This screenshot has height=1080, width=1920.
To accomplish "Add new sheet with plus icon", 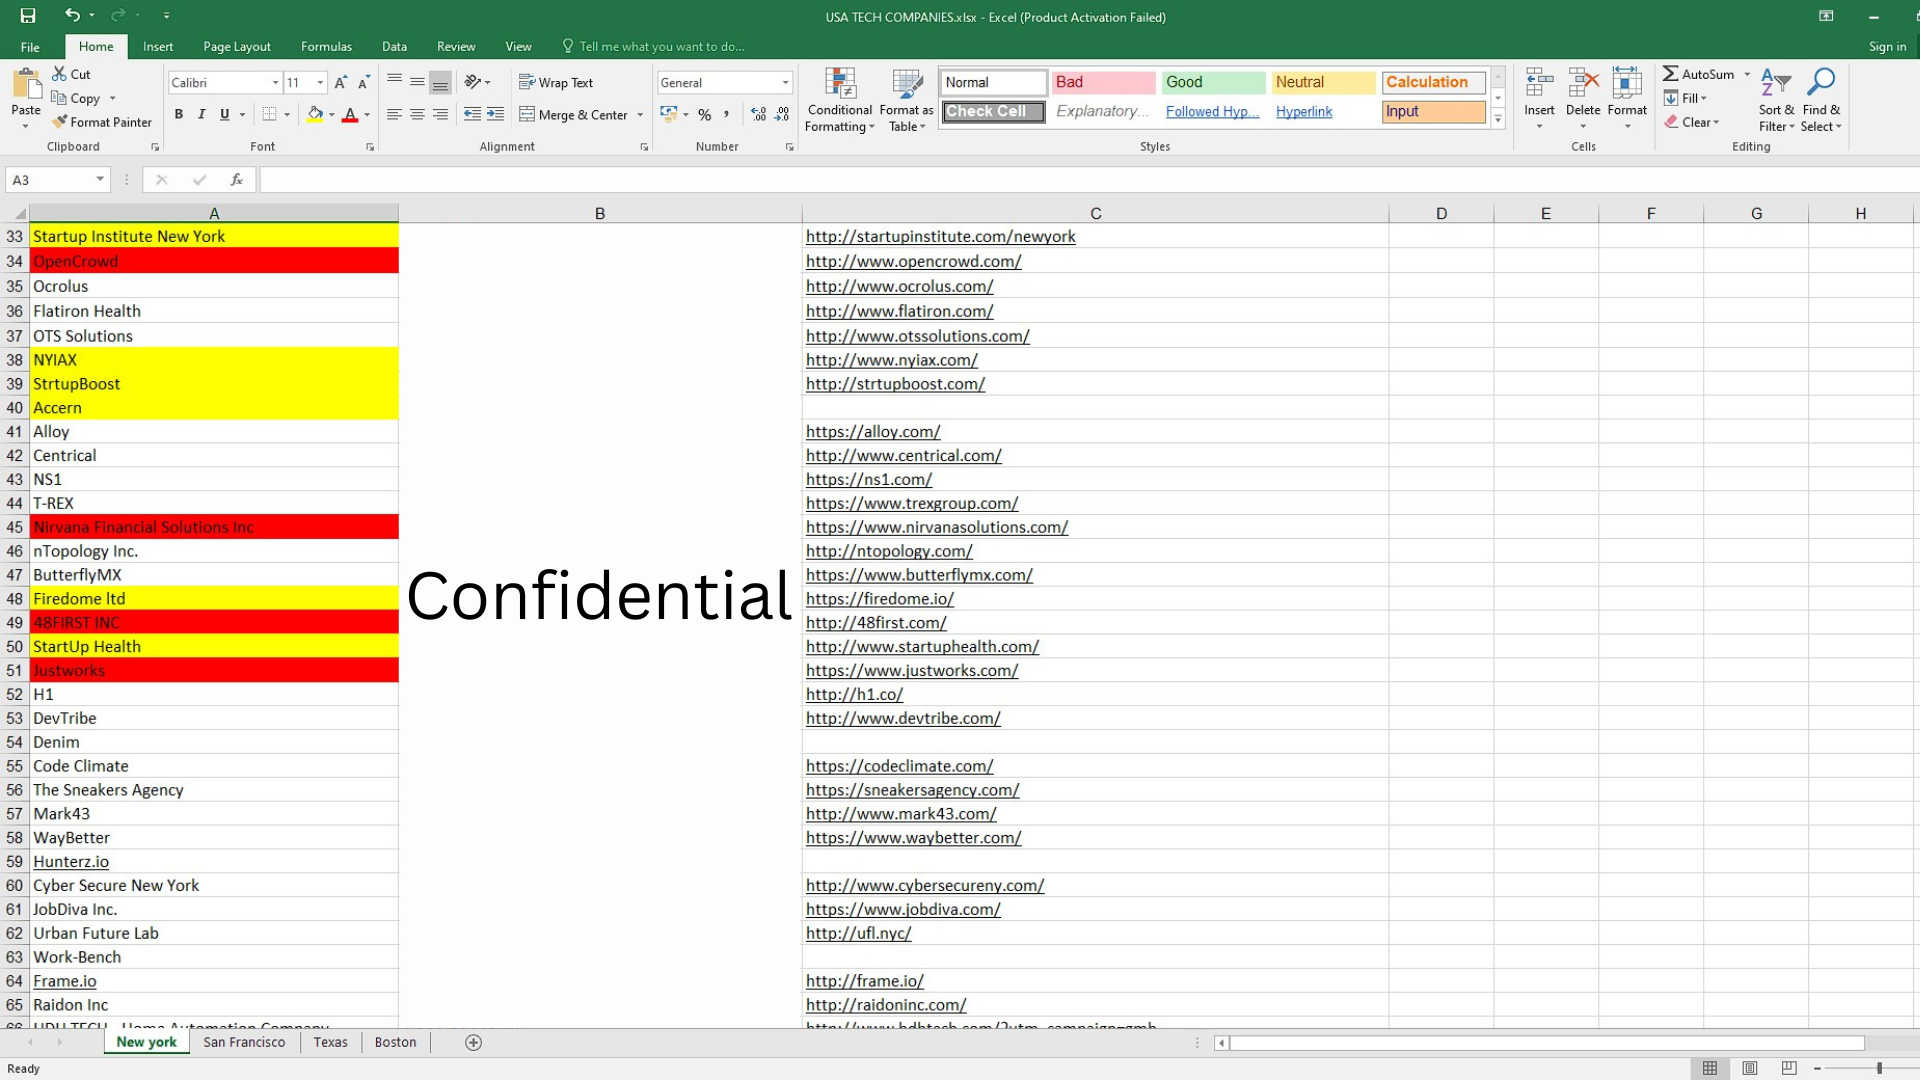I will [x=474, y=1042].
